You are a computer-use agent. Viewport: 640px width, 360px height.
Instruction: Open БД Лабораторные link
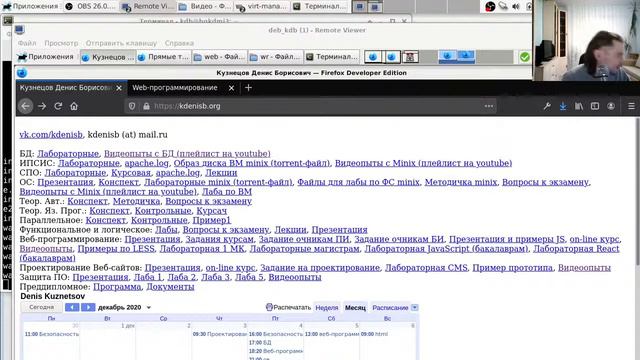point(68,154)
